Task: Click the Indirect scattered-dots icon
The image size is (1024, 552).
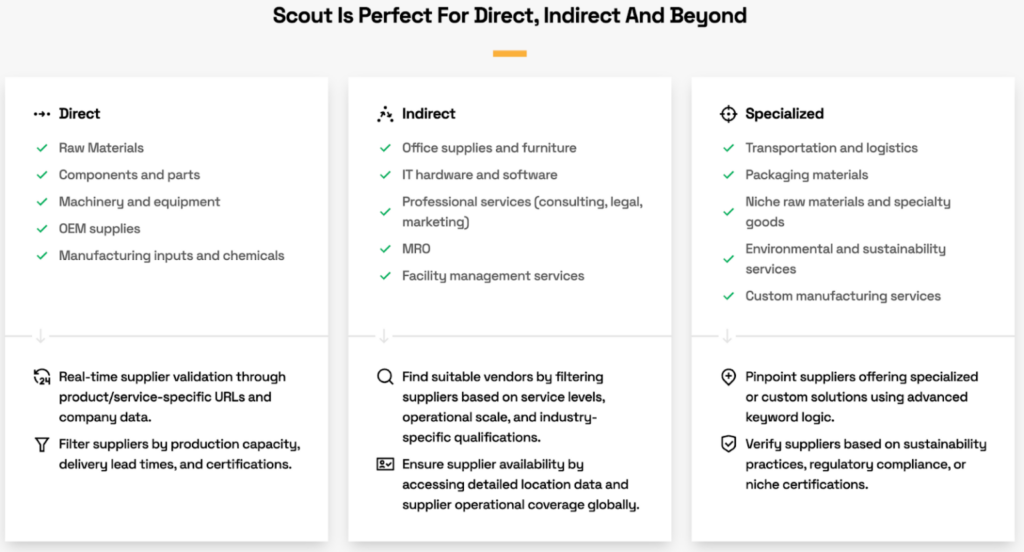Action: [385, 114]
